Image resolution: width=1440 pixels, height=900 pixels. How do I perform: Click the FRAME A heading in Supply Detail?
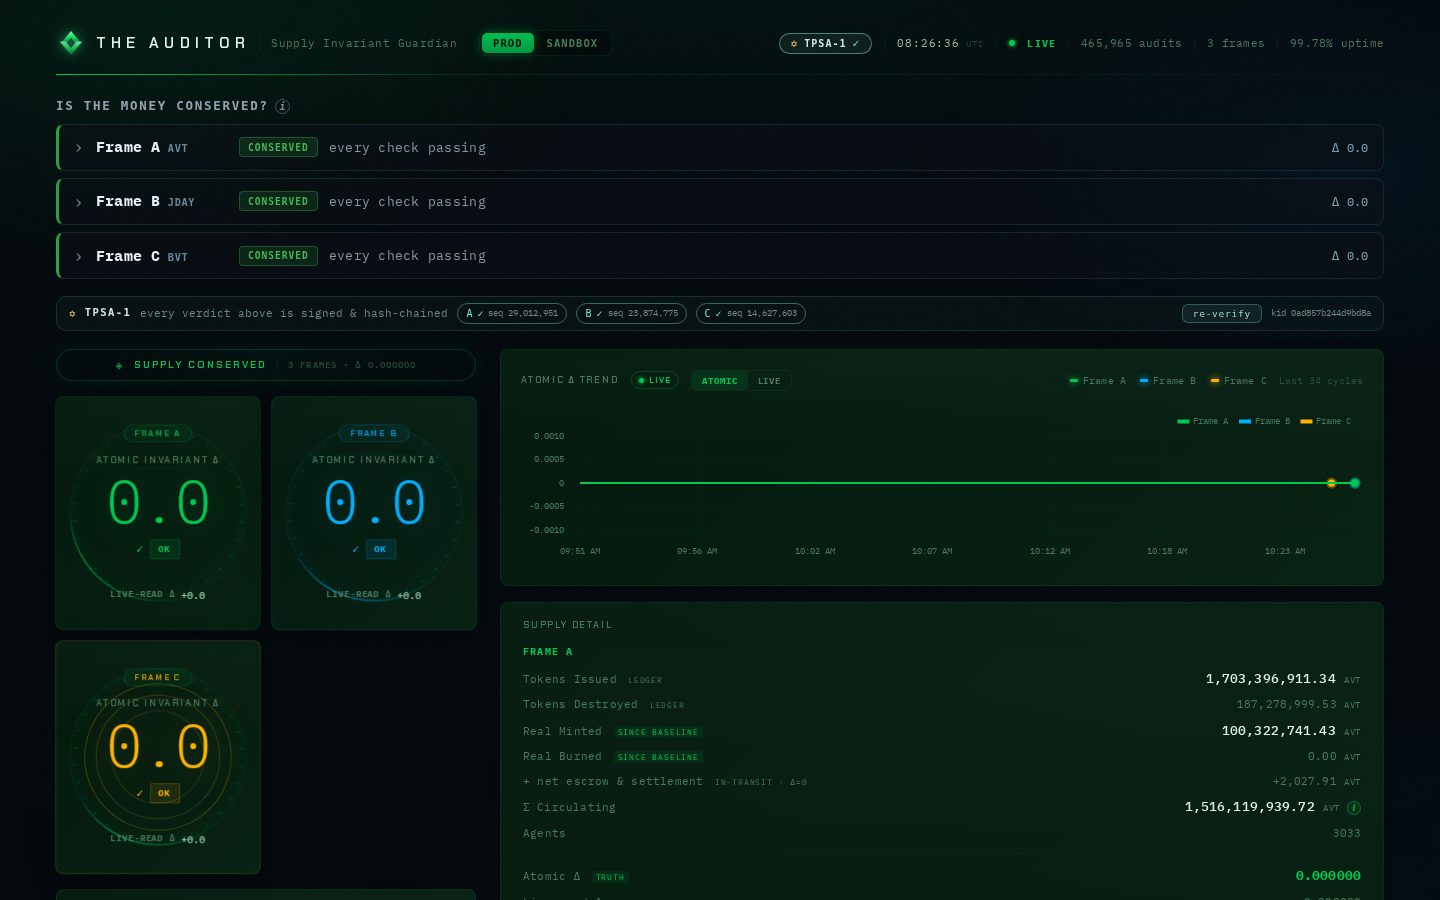point(548,652)
